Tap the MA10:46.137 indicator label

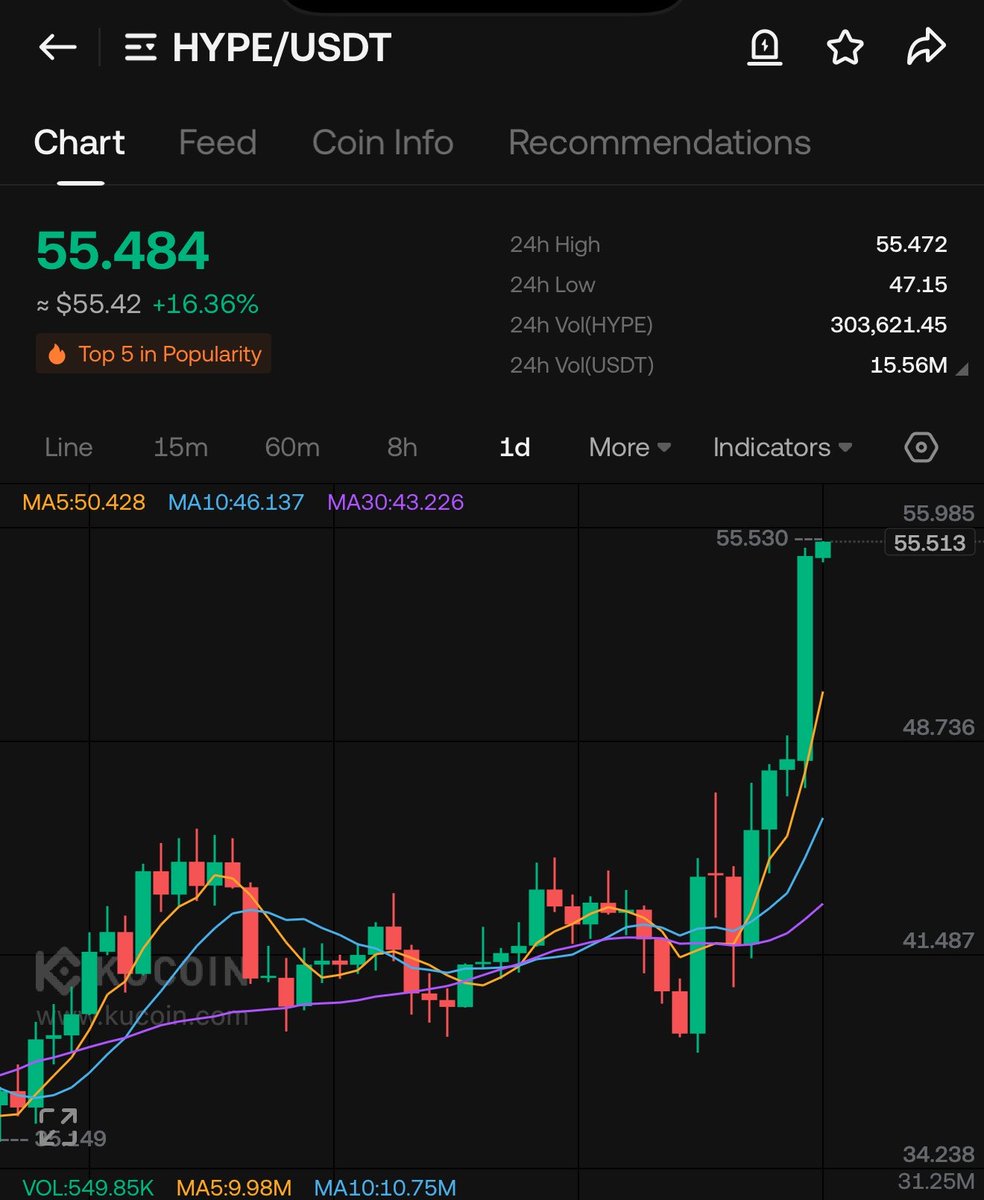coord(236,502)
